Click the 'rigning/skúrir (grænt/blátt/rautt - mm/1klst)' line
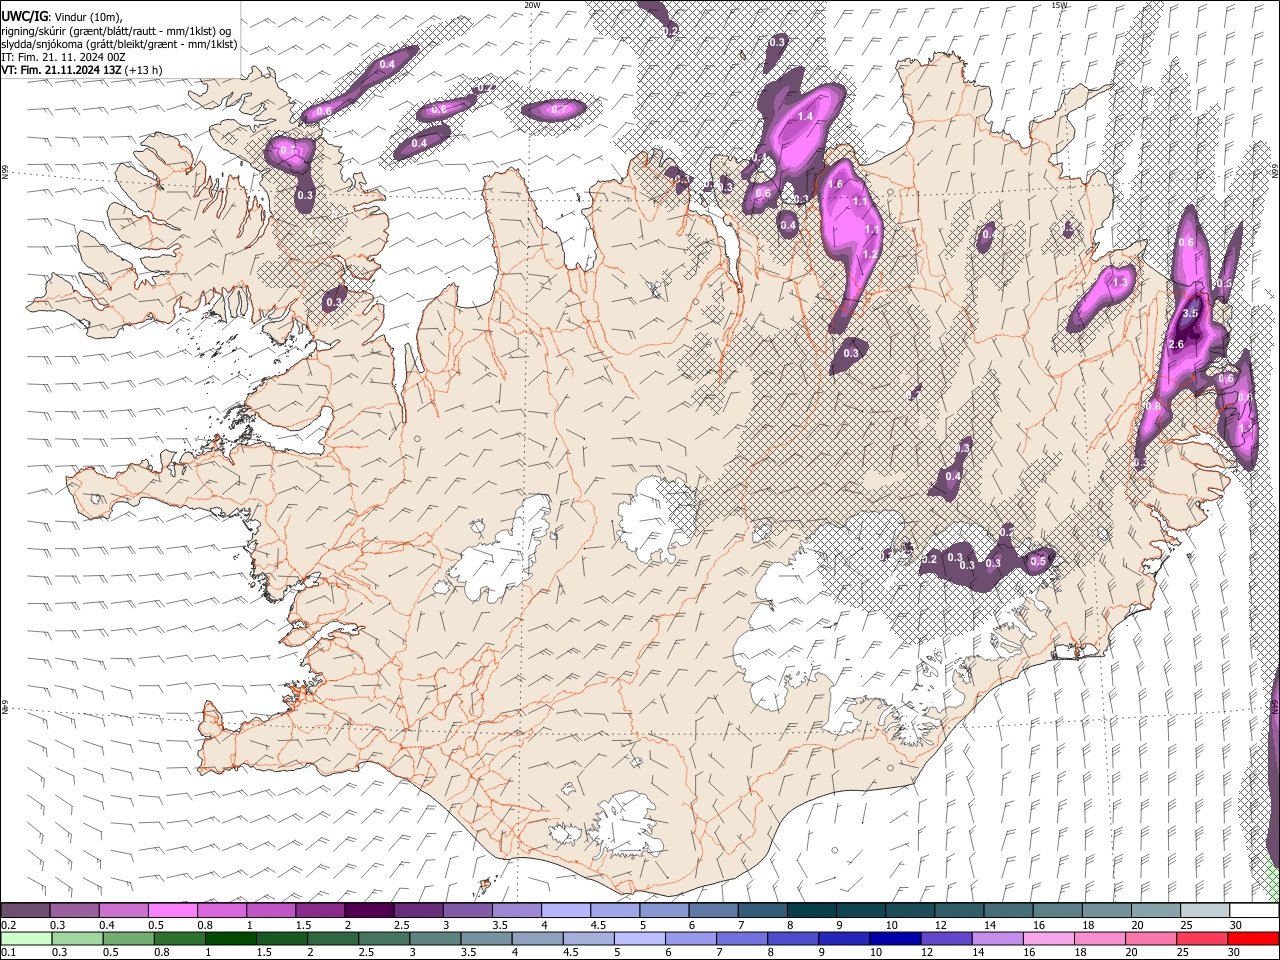Image resolution: width=1280 pixels, height=960 pixels. (x=116, y=30)
